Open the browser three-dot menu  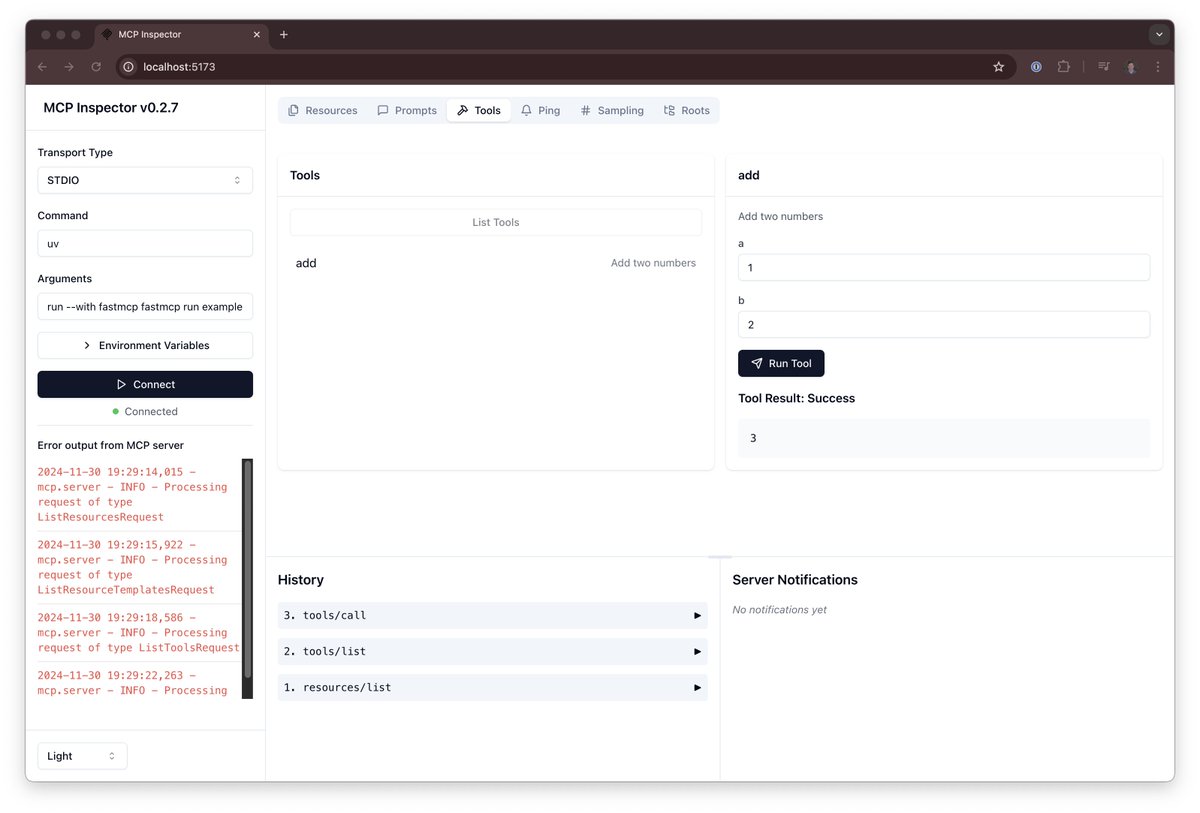pyautogui.click(x=1158, y=67)
